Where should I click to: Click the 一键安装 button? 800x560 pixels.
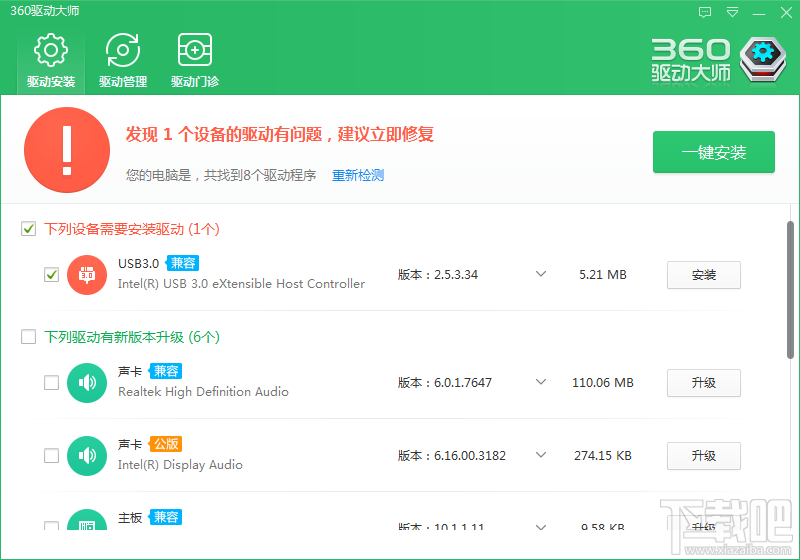714,152
